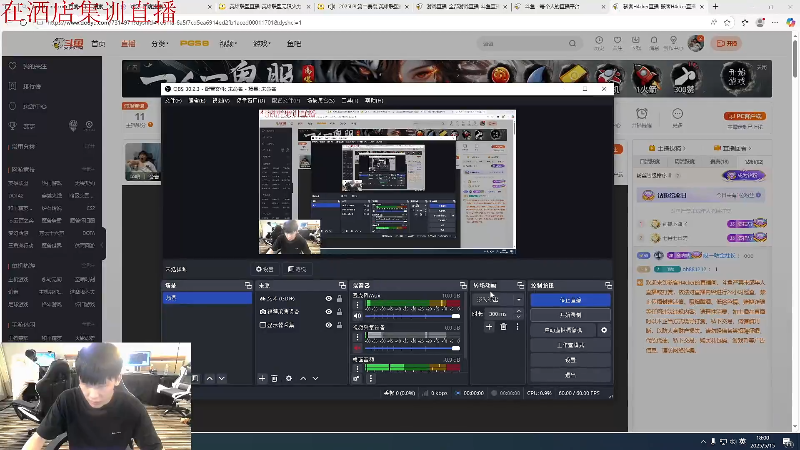Click the blue streaming button in OBS Controls
This screenshot has height=450, width=800.
tap(570, 300)
